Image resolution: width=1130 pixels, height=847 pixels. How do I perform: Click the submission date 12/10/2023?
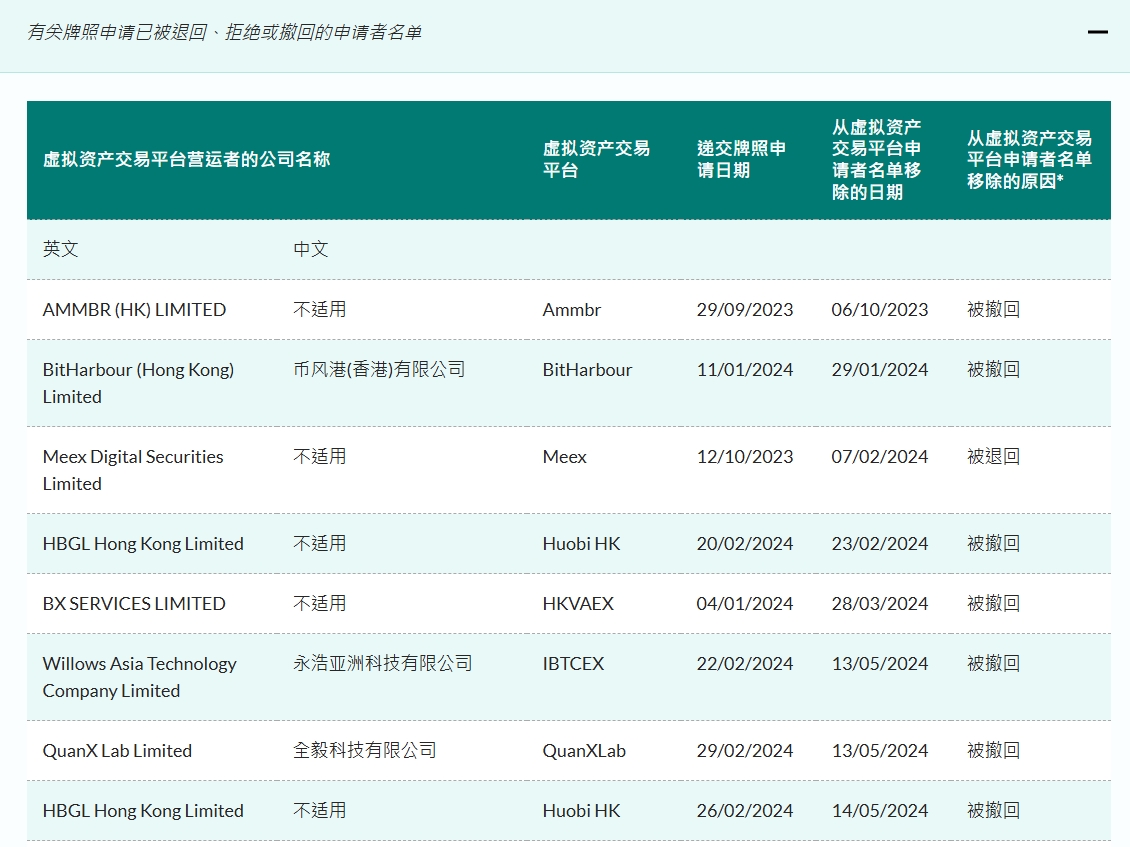pyautogui.click(x=744, y=456)
